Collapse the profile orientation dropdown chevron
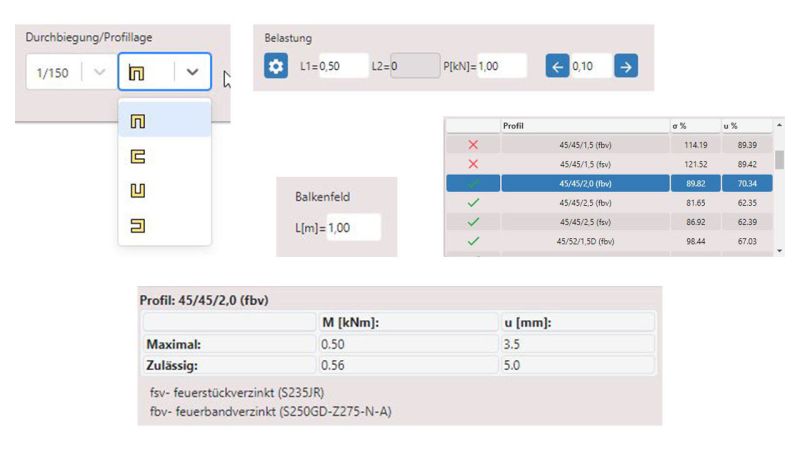The width and height of the screenshot is (800, 450). 192,73
